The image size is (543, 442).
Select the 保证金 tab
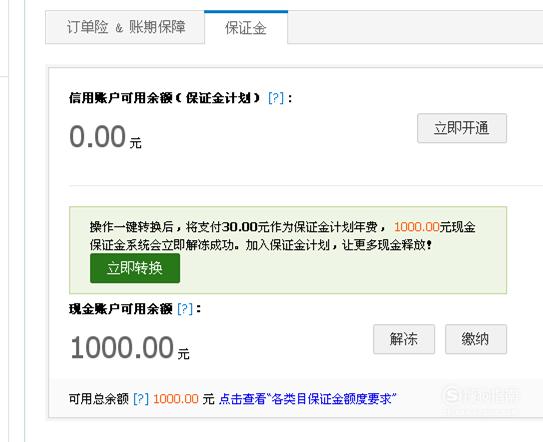coord(246,27)
